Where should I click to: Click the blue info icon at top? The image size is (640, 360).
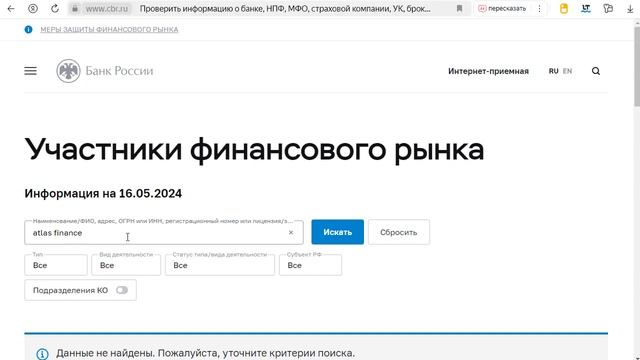point(28,29)
